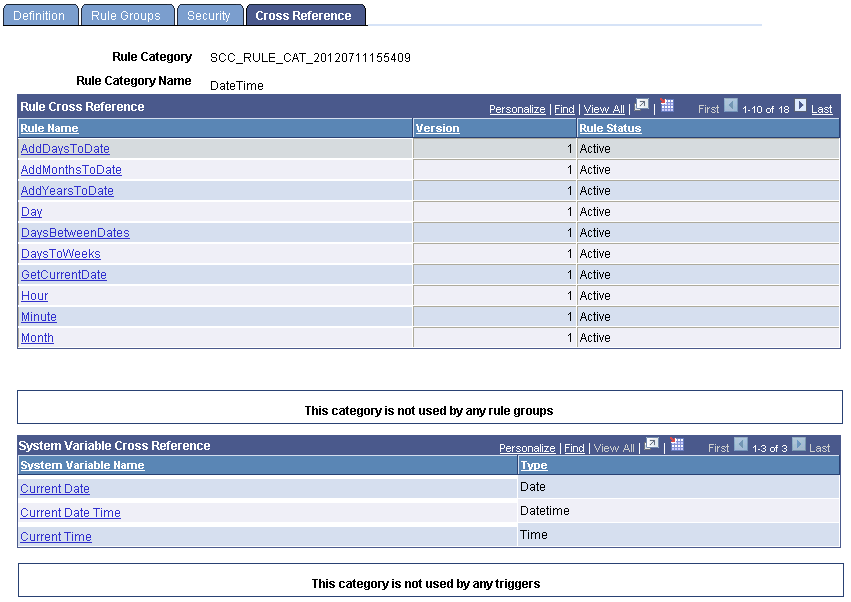This screenshot has height=602, width=851.
Task: Click View All to show all 18 rules
Action: [x=604, y=108]
